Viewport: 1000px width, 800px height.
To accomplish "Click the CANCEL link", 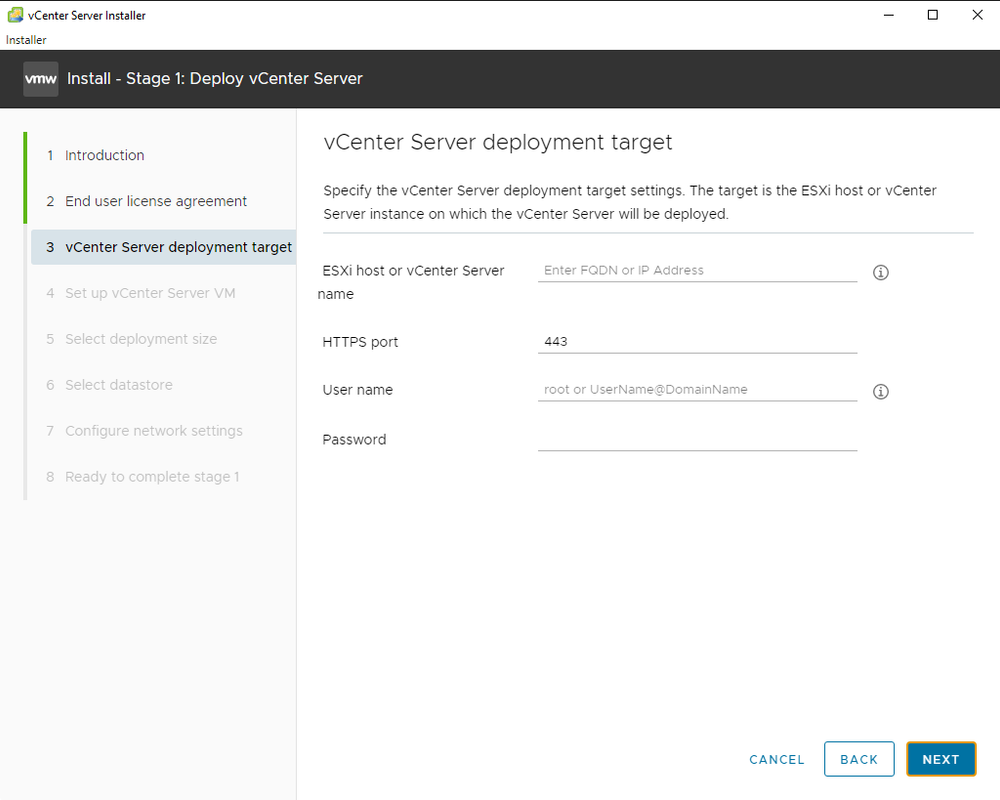I will 776,760.
